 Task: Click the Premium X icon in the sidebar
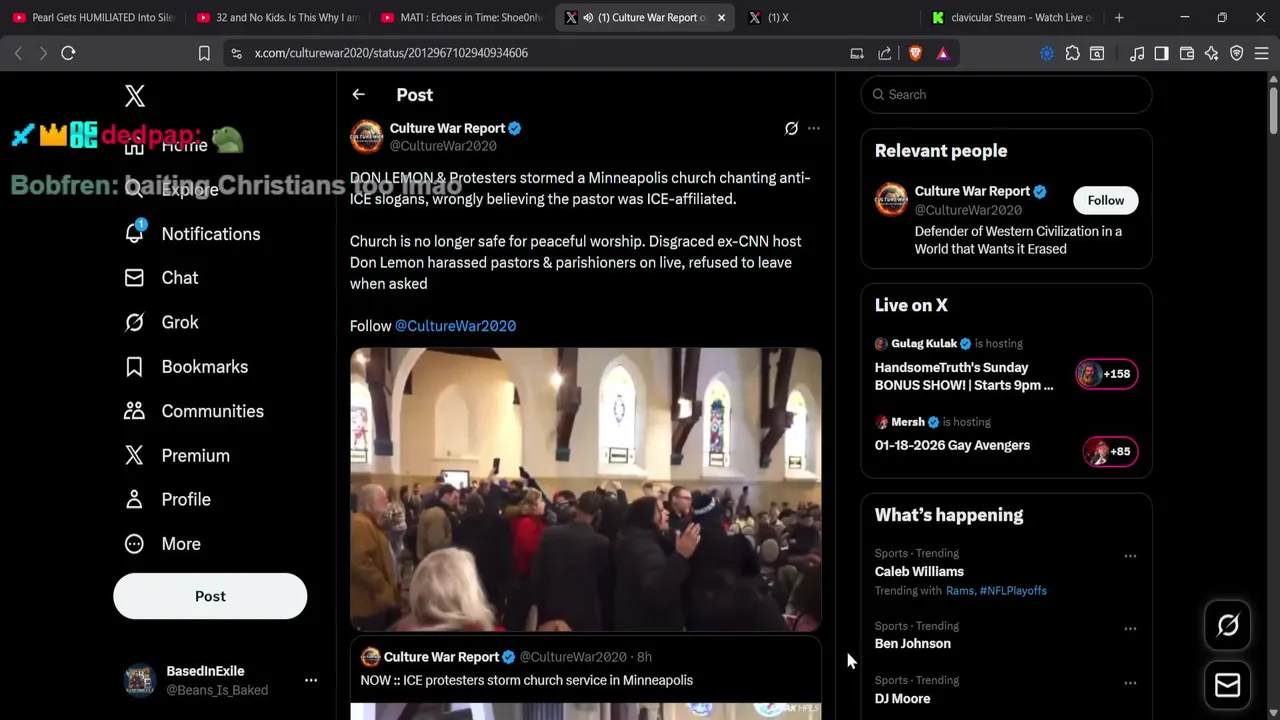pyautogui.click(x=134, y=455)
